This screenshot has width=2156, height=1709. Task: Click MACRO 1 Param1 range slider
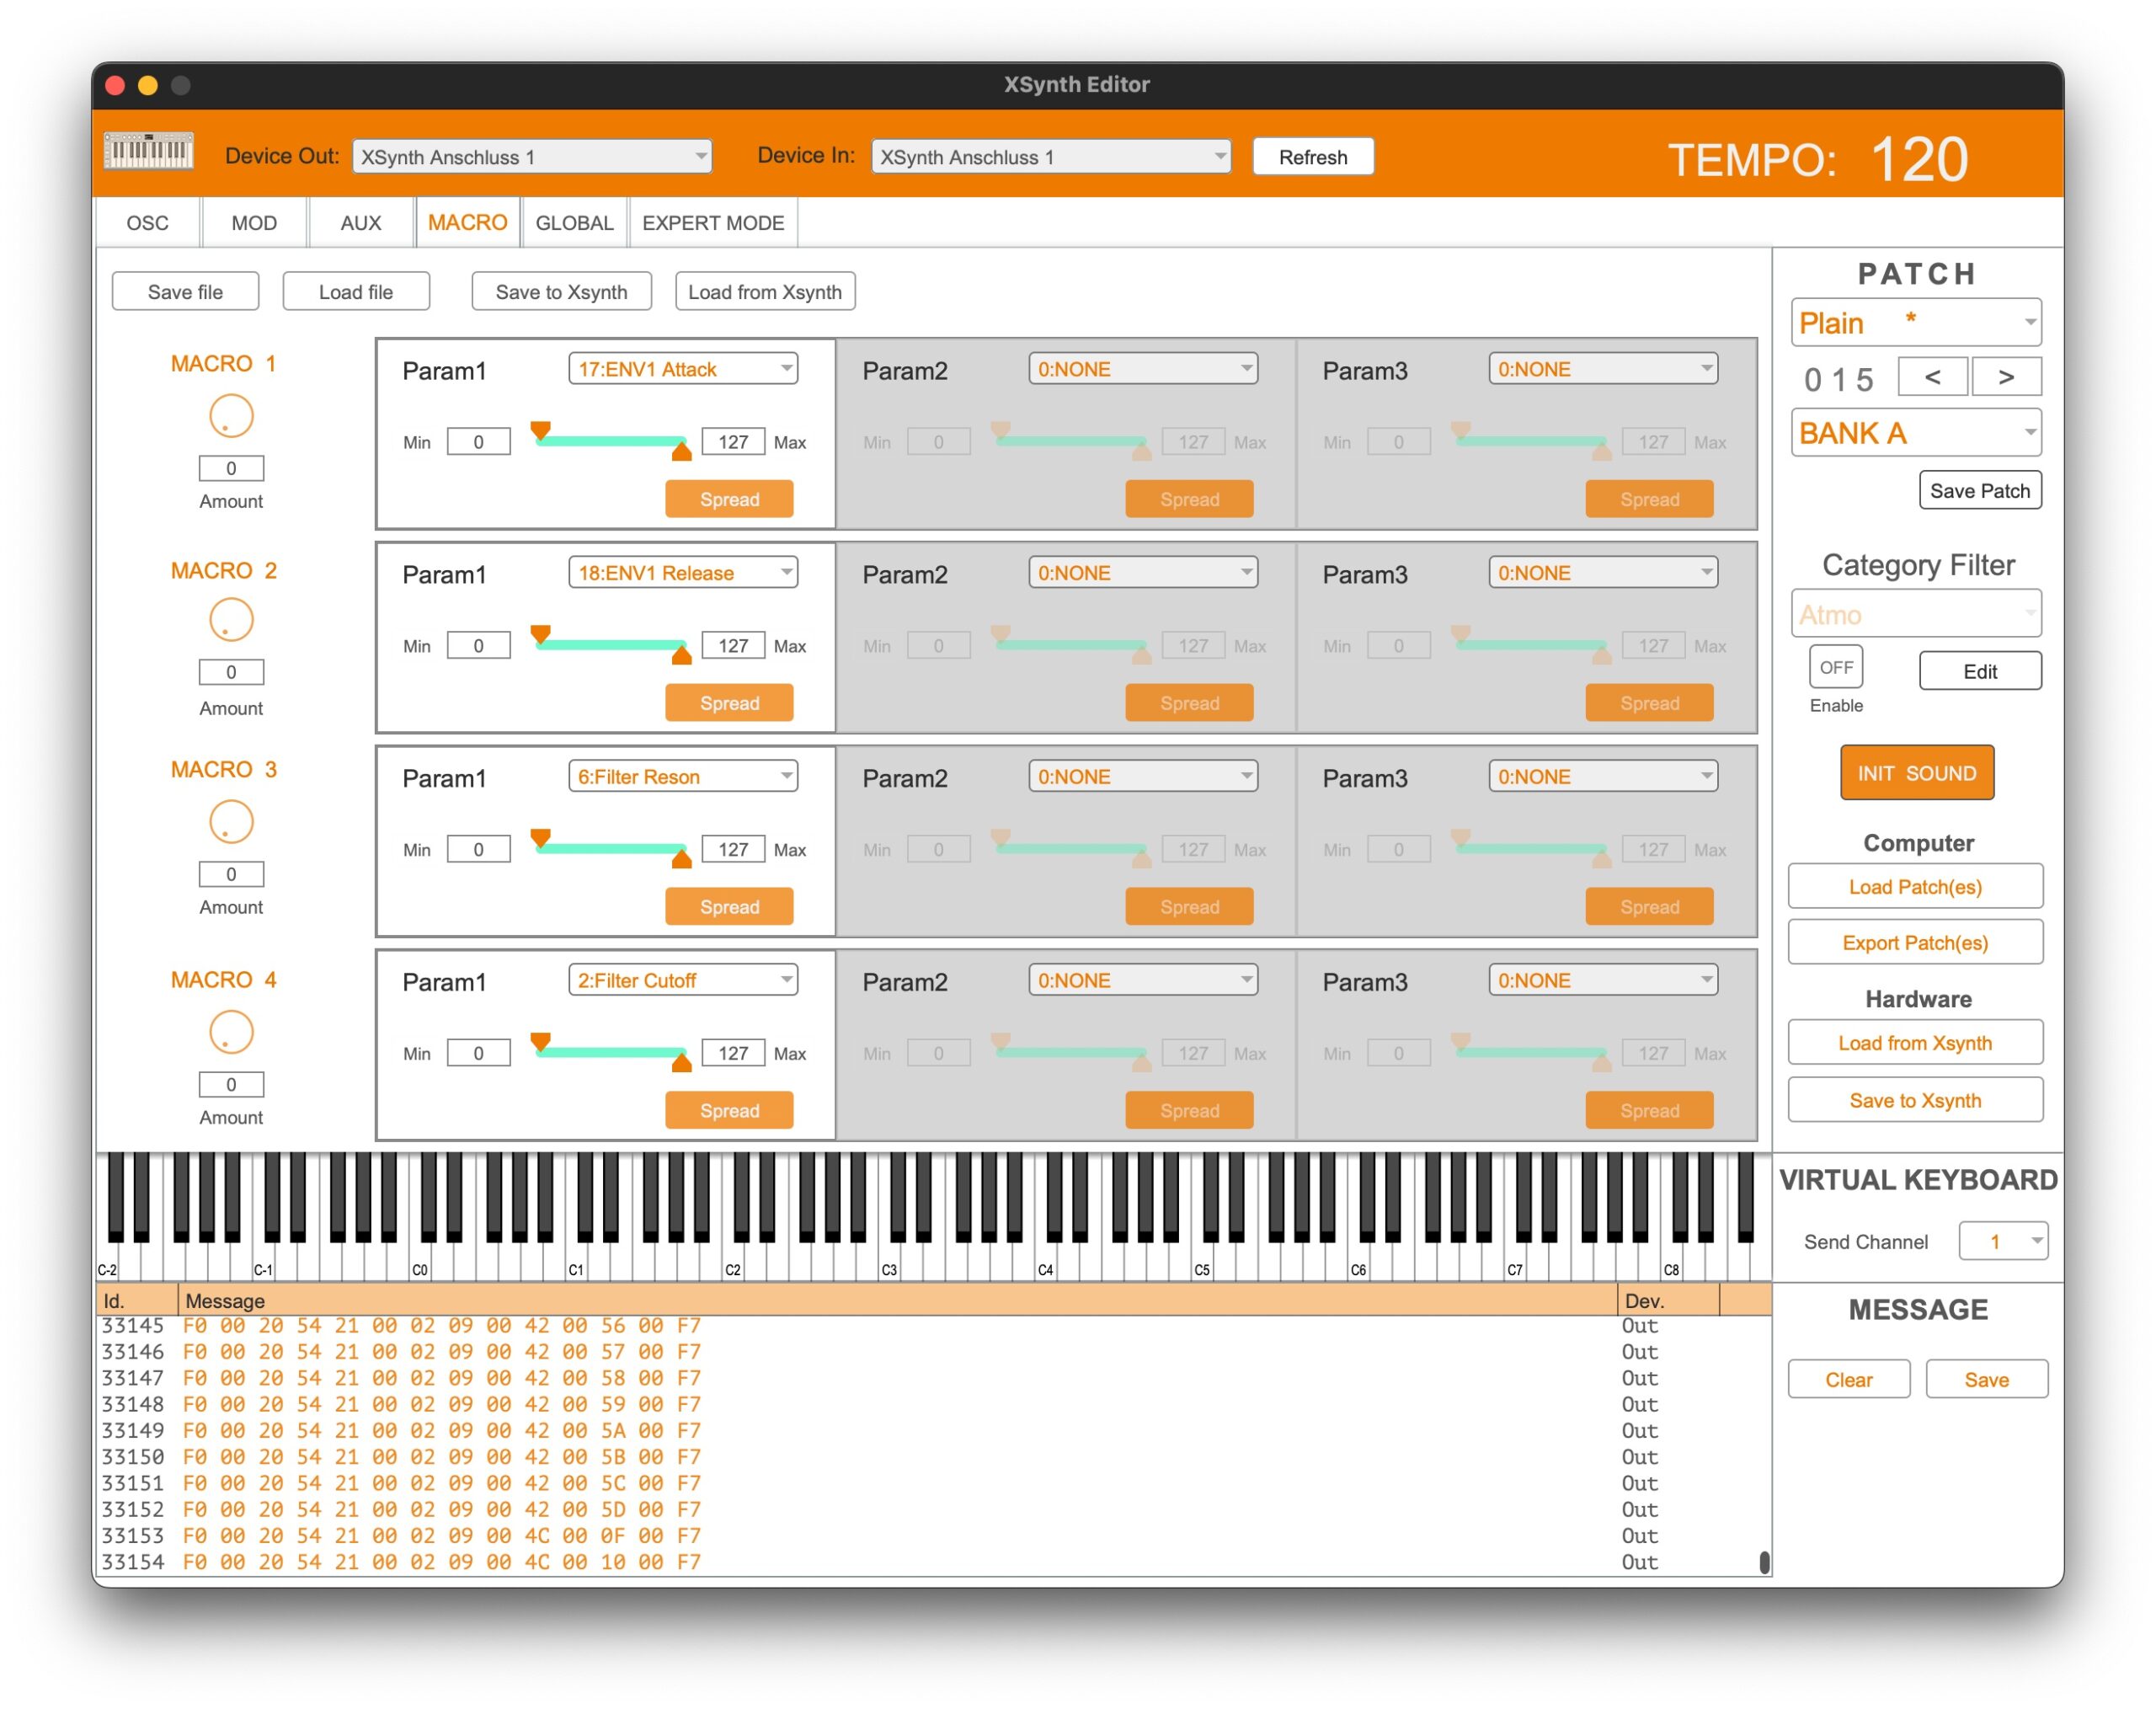[611, 441]
